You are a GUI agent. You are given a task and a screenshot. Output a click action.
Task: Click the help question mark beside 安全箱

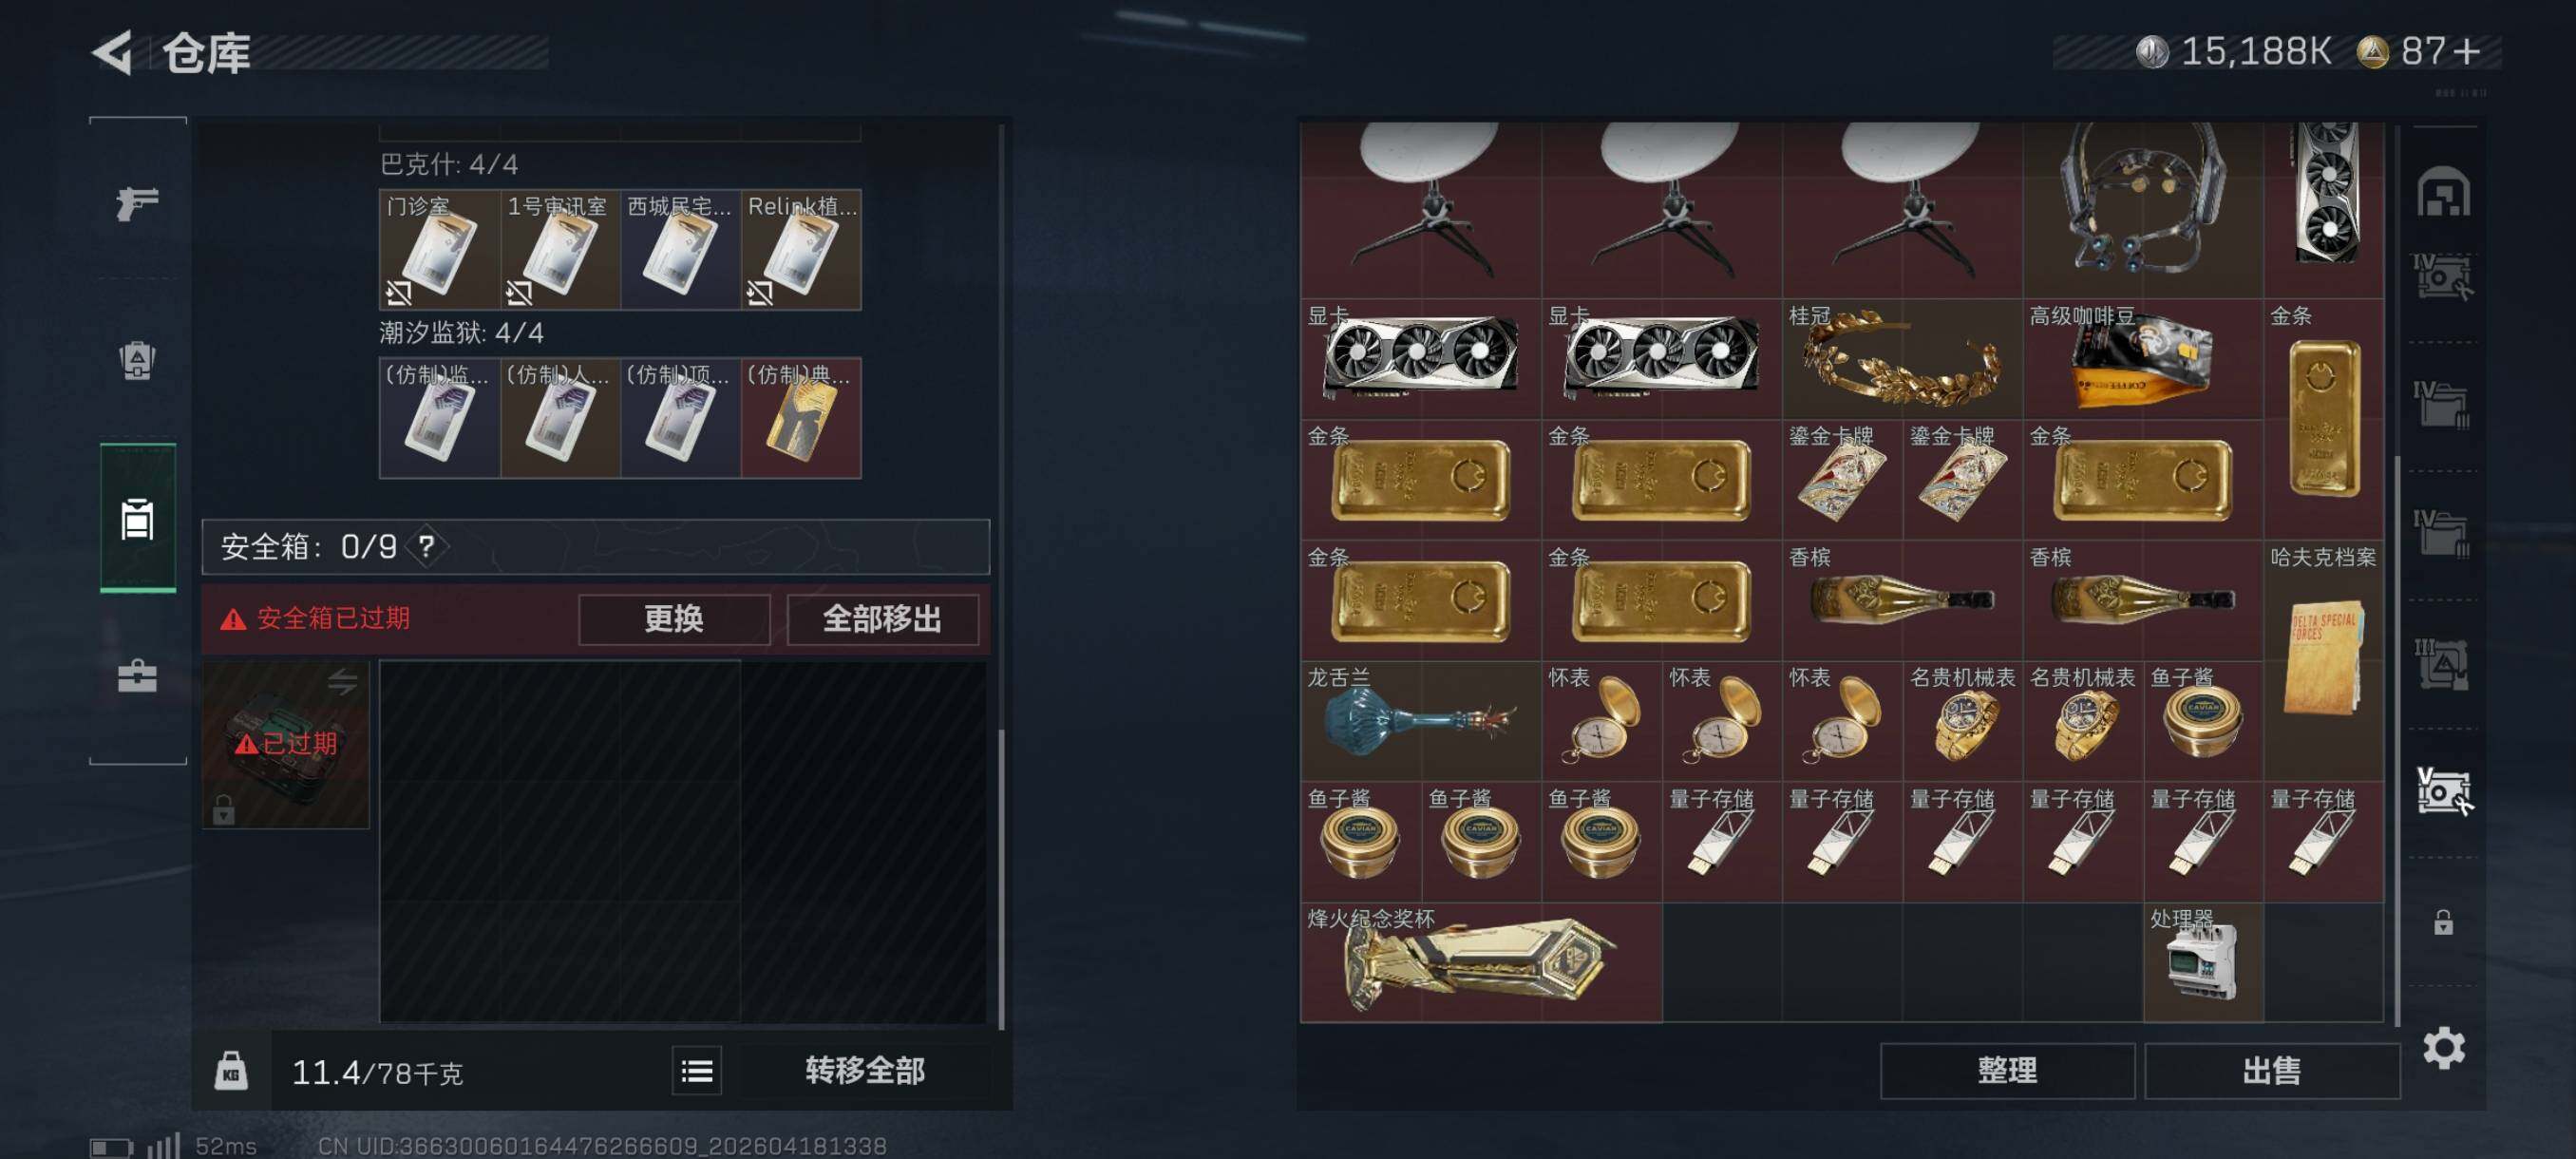(x=427, y=546)
